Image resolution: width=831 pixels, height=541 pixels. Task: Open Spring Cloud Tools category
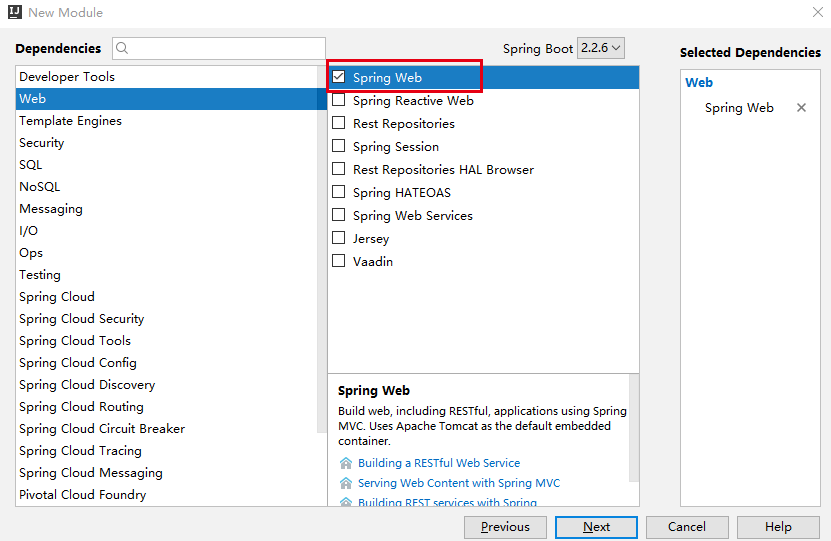166,341
